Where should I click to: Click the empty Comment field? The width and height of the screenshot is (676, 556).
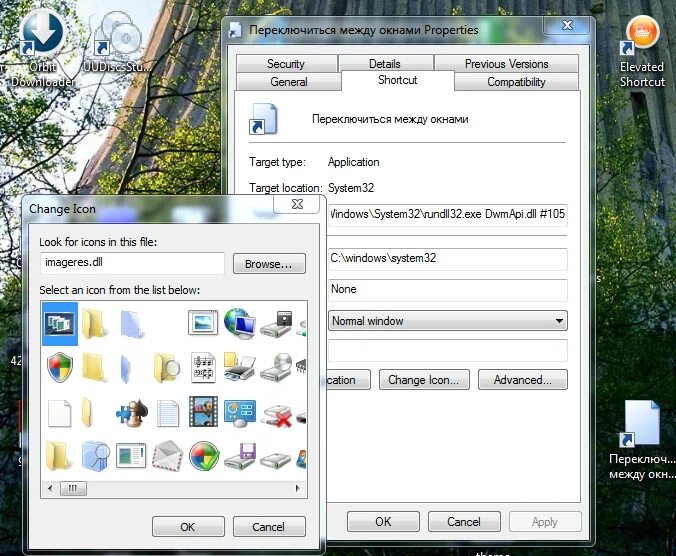(x=448, y=350)
